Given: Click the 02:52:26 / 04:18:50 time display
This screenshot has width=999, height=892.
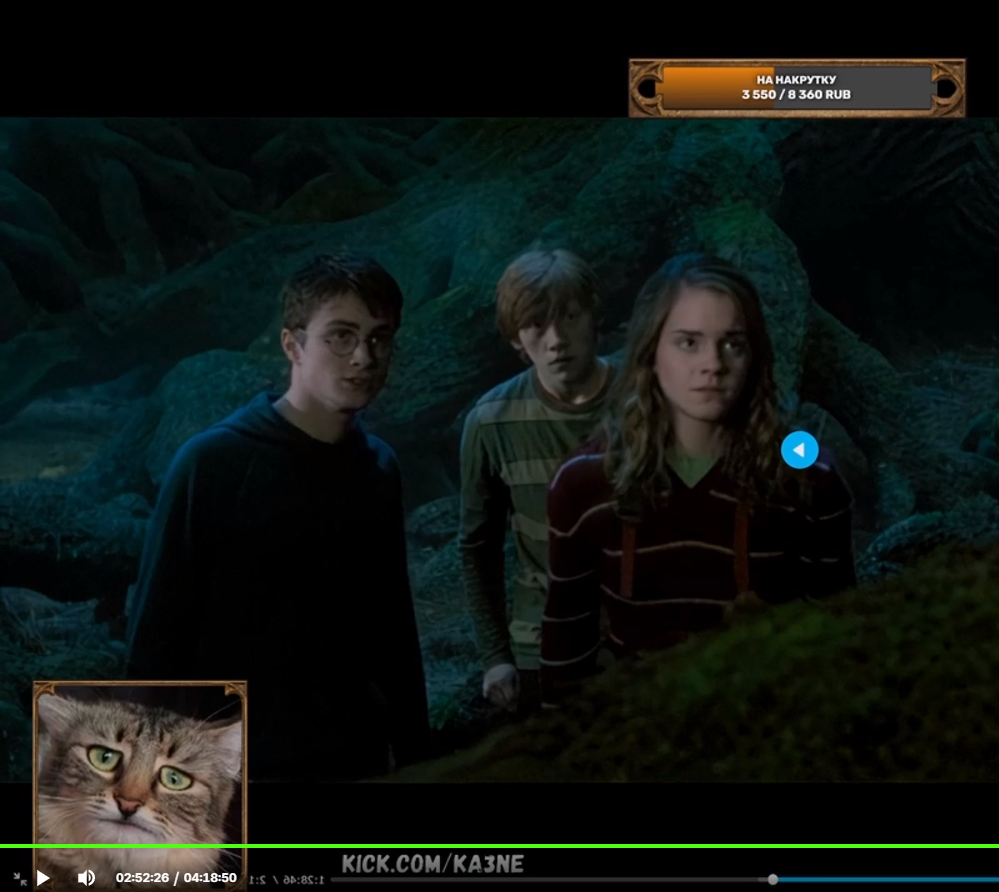Looking at the screenshot, I should 176,878.
